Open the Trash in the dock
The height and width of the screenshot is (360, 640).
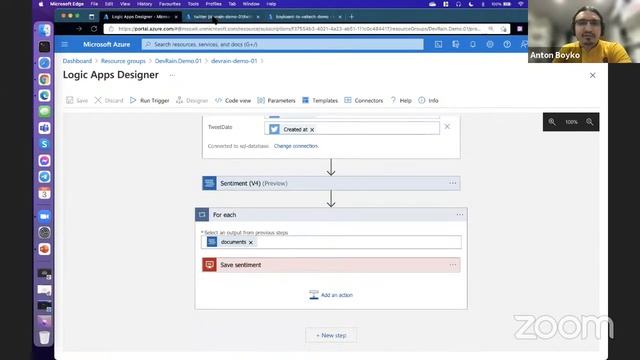pos(44,338)
